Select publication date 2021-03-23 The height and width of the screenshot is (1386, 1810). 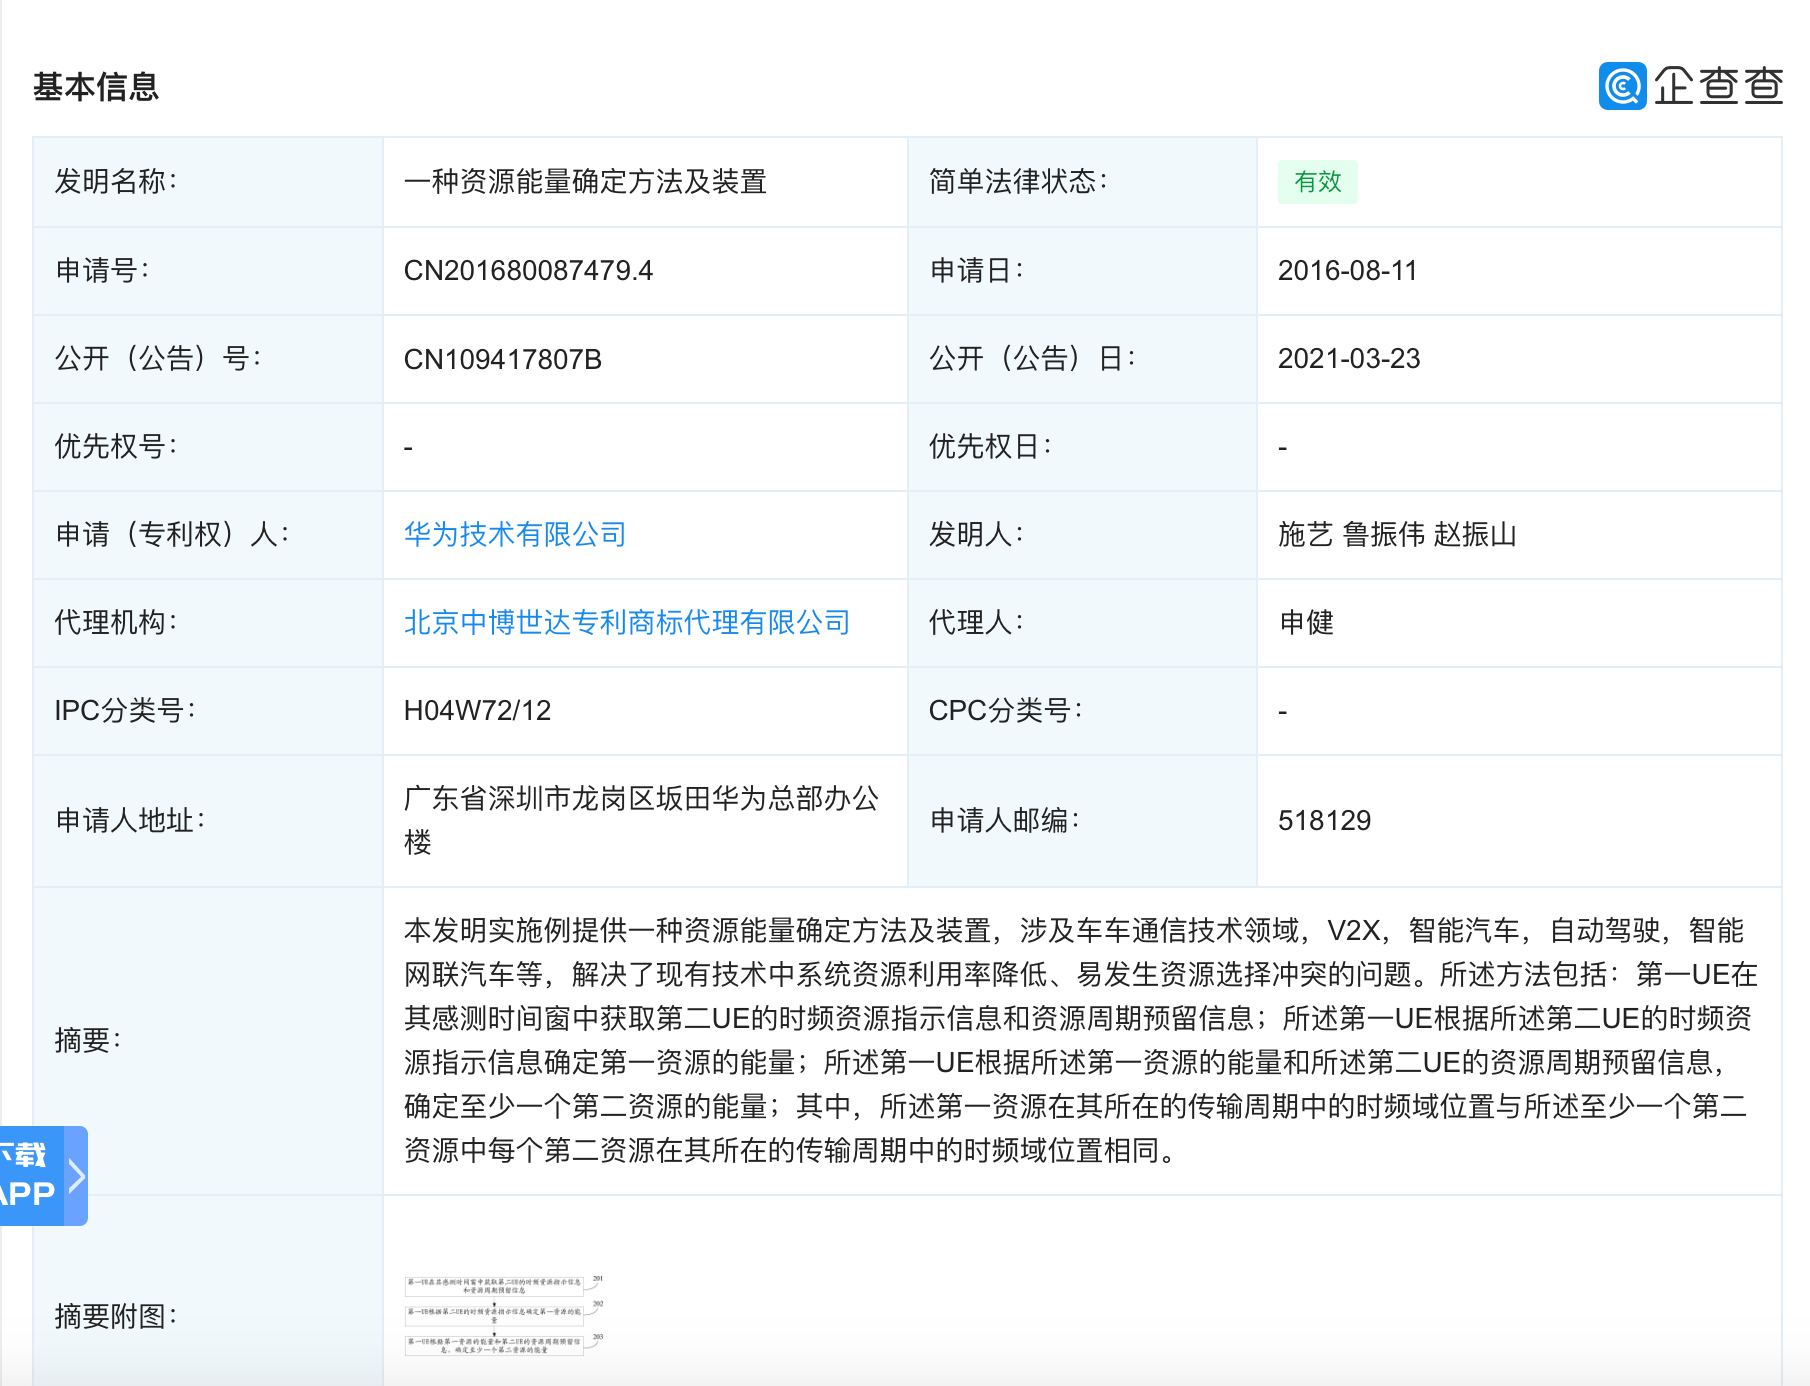[x=1349, y=358]
